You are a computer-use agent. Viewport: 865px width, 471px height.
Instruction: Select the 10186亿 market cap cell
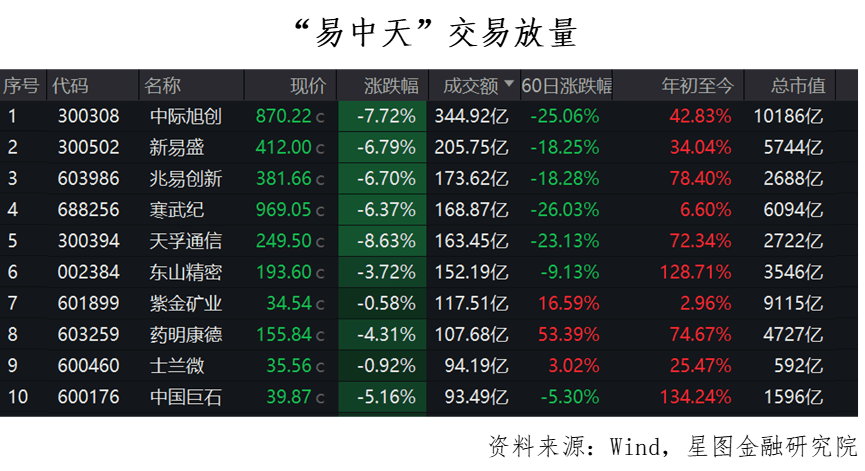point(788,116)
